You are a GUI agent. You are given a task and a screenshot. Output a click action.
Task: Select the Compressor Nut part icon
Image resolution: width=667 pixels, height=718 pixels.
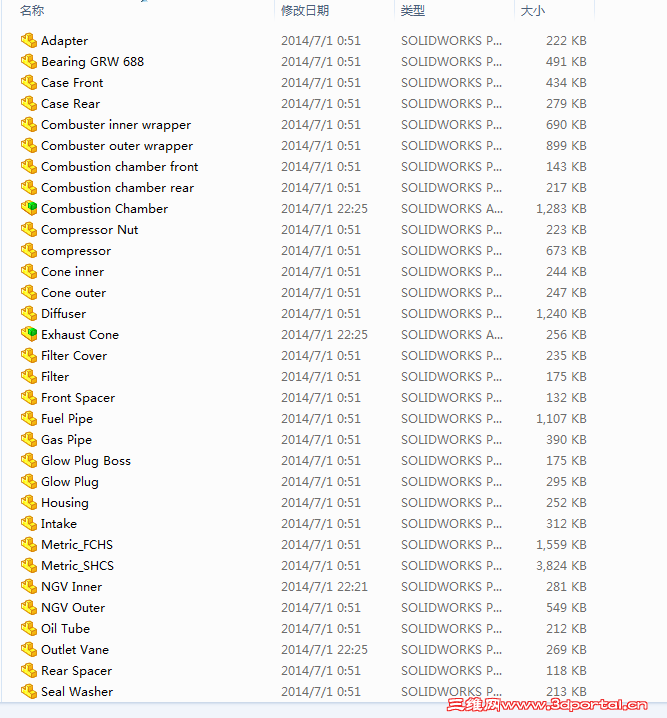click(29, 229)
